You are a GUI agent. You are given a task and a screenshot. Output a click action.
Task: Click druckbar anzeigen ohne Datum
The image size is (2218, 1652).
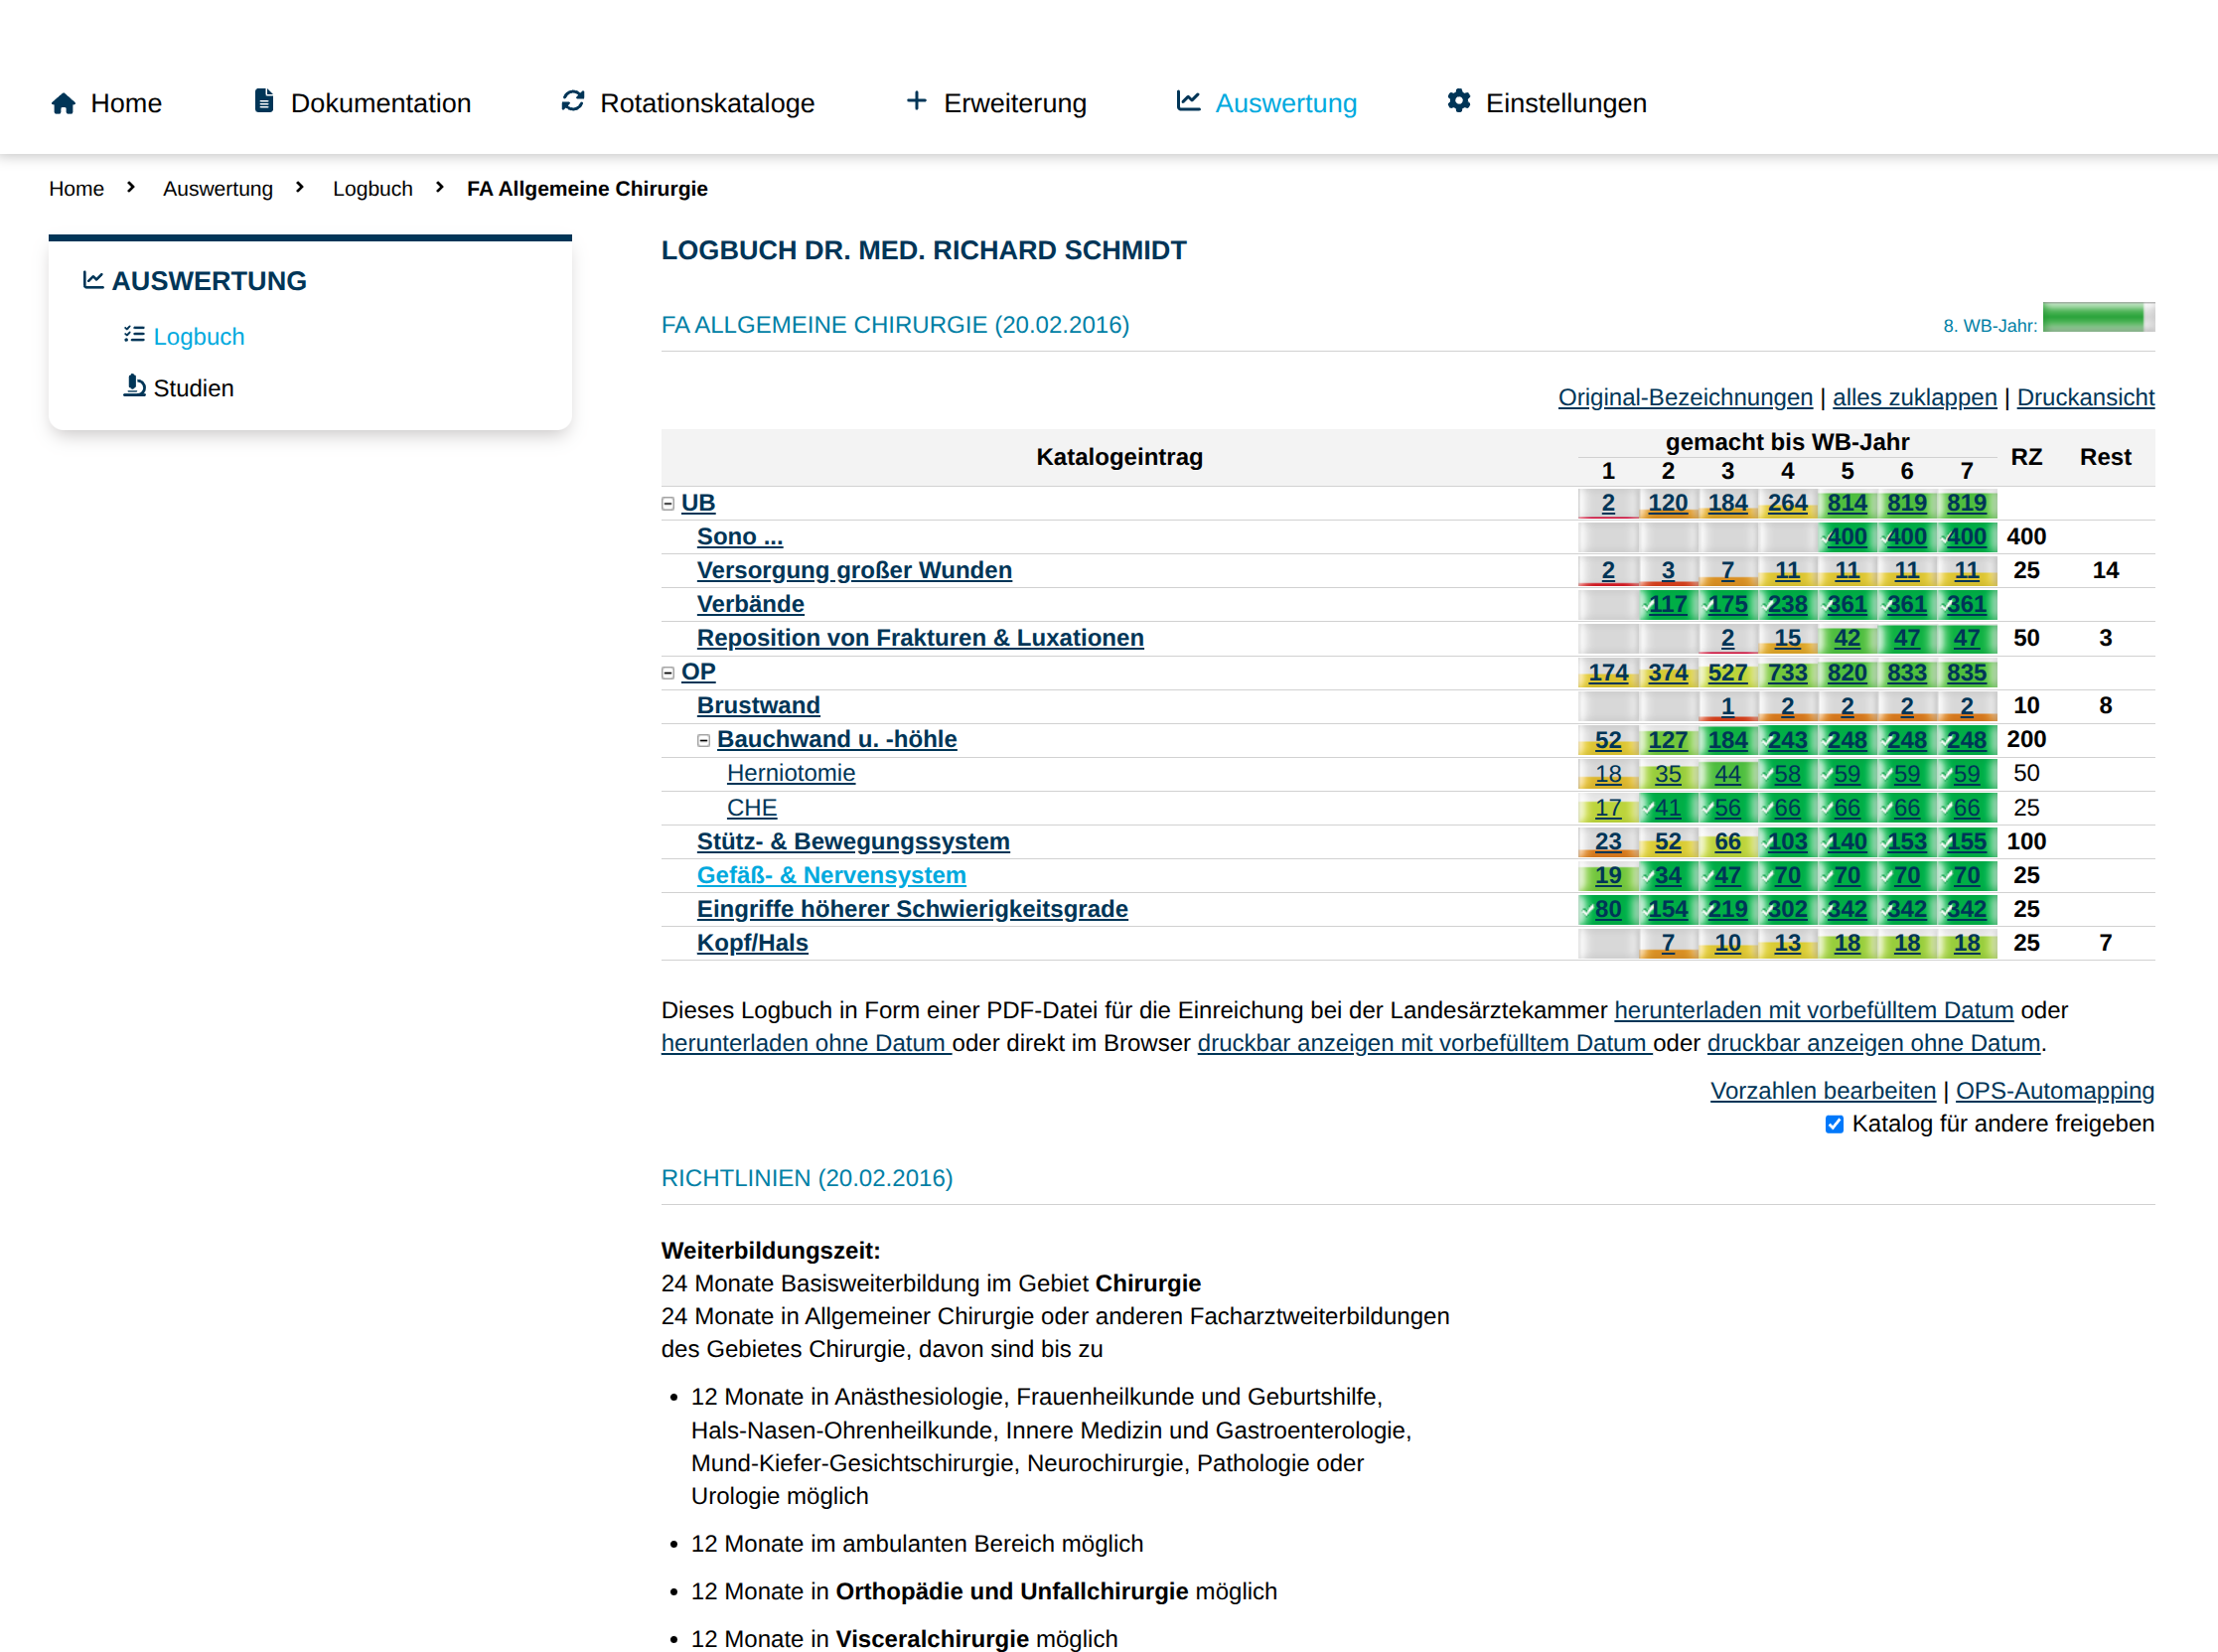point(1874,1044)
